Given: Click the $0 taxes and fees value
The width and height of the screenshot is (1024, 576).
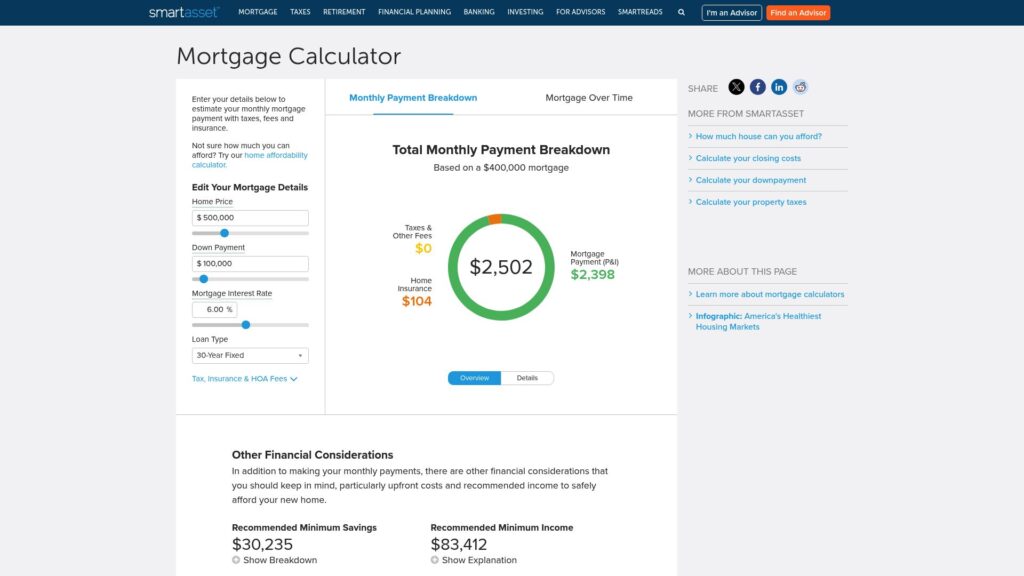Looking at the screenshot, I should [x=423, y=248].
